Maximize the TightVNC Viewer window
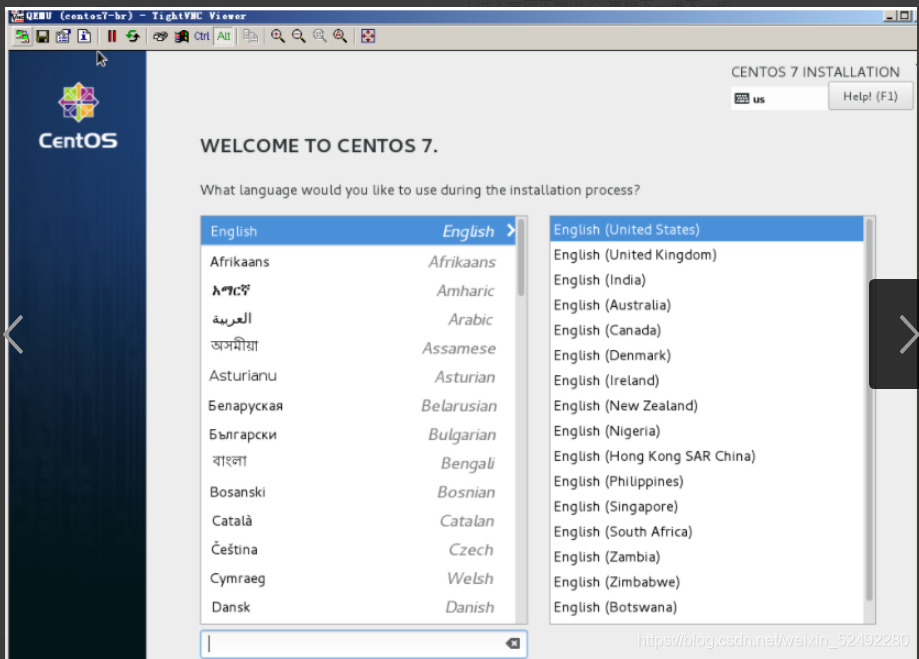919x659 pixels. coord(904,16)
